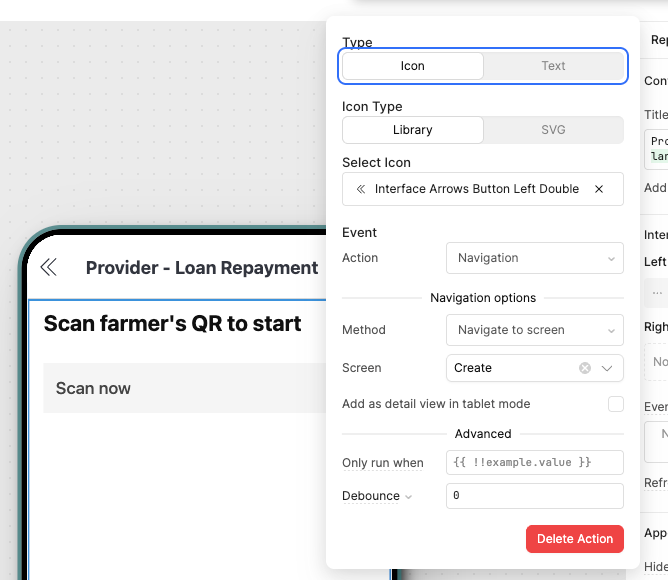This screenshot has height=580, width=668.
Task: Select Icon as the Type
Action: click(x=413, y=66)
